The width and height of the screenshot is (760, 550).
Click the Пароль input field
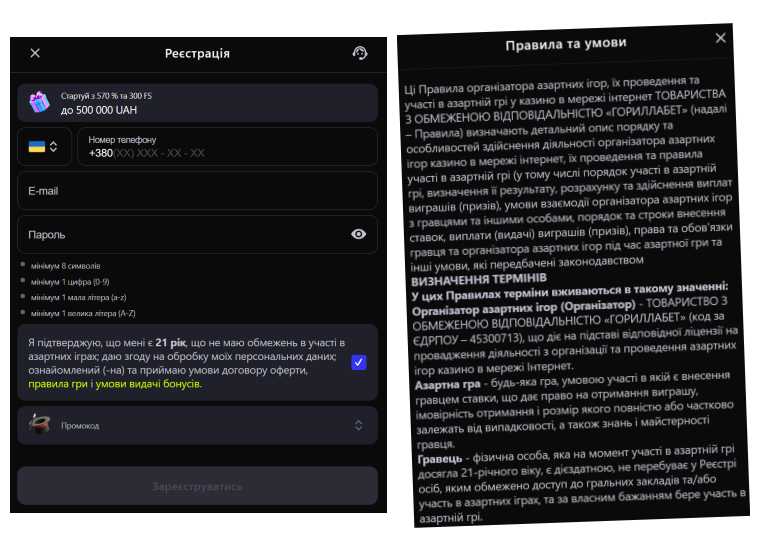pyautogui.click(x=197, y=235)
